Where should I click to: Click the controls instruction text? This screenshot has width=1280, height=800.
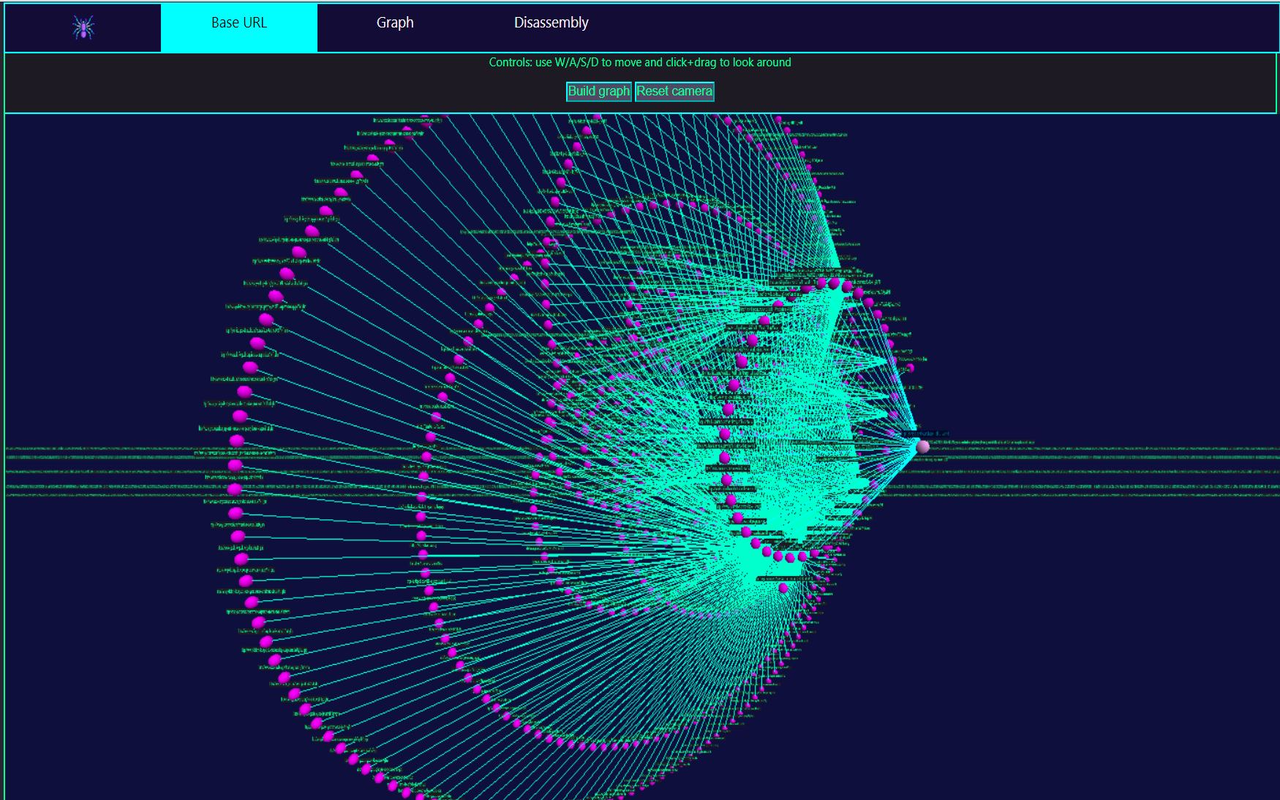pos(640,62)
